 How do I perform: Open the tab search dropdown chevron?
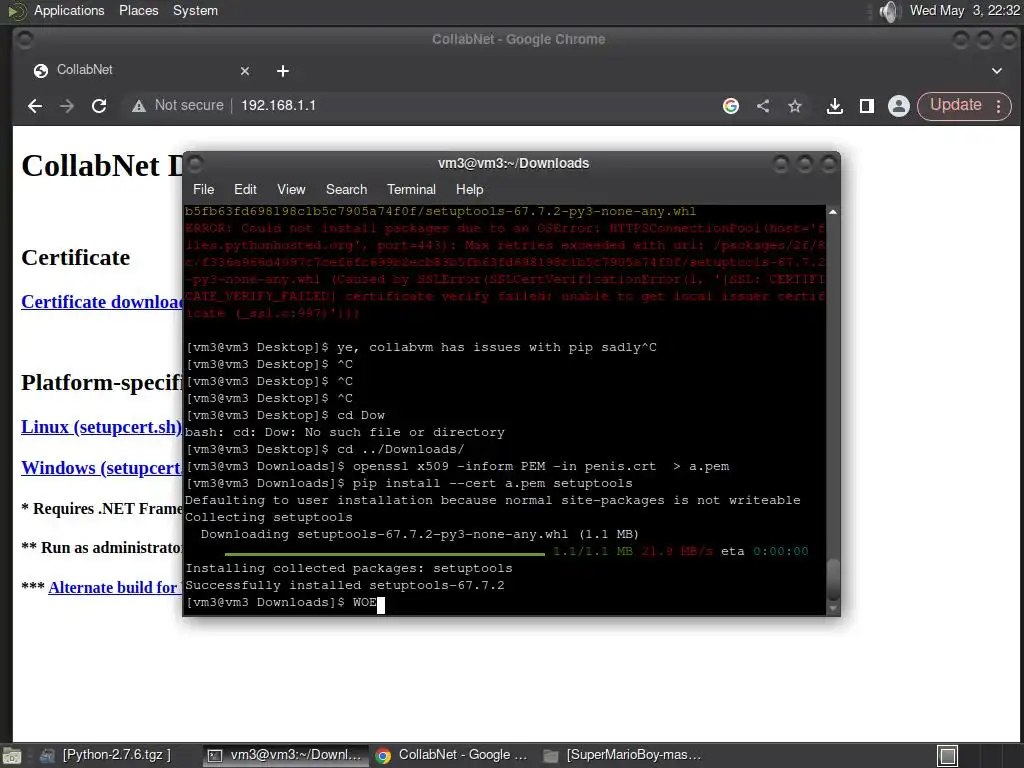[x=997, y=71]
